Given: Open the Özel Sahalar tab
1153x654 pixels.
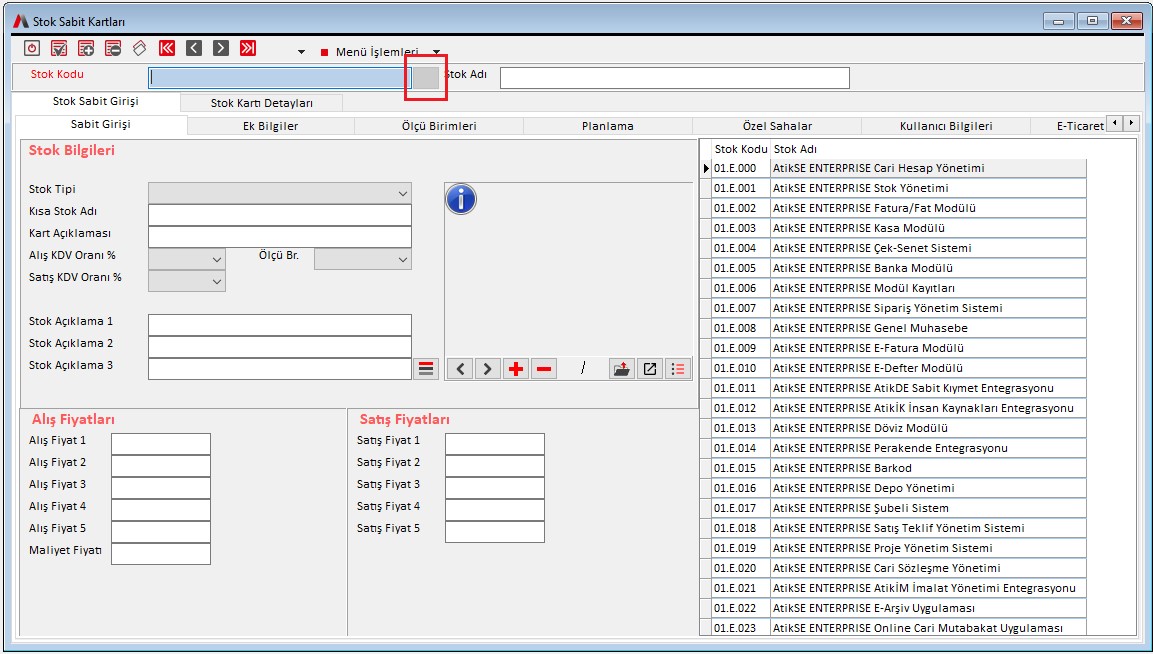Looking at the screenshot, I should point(777,126).
